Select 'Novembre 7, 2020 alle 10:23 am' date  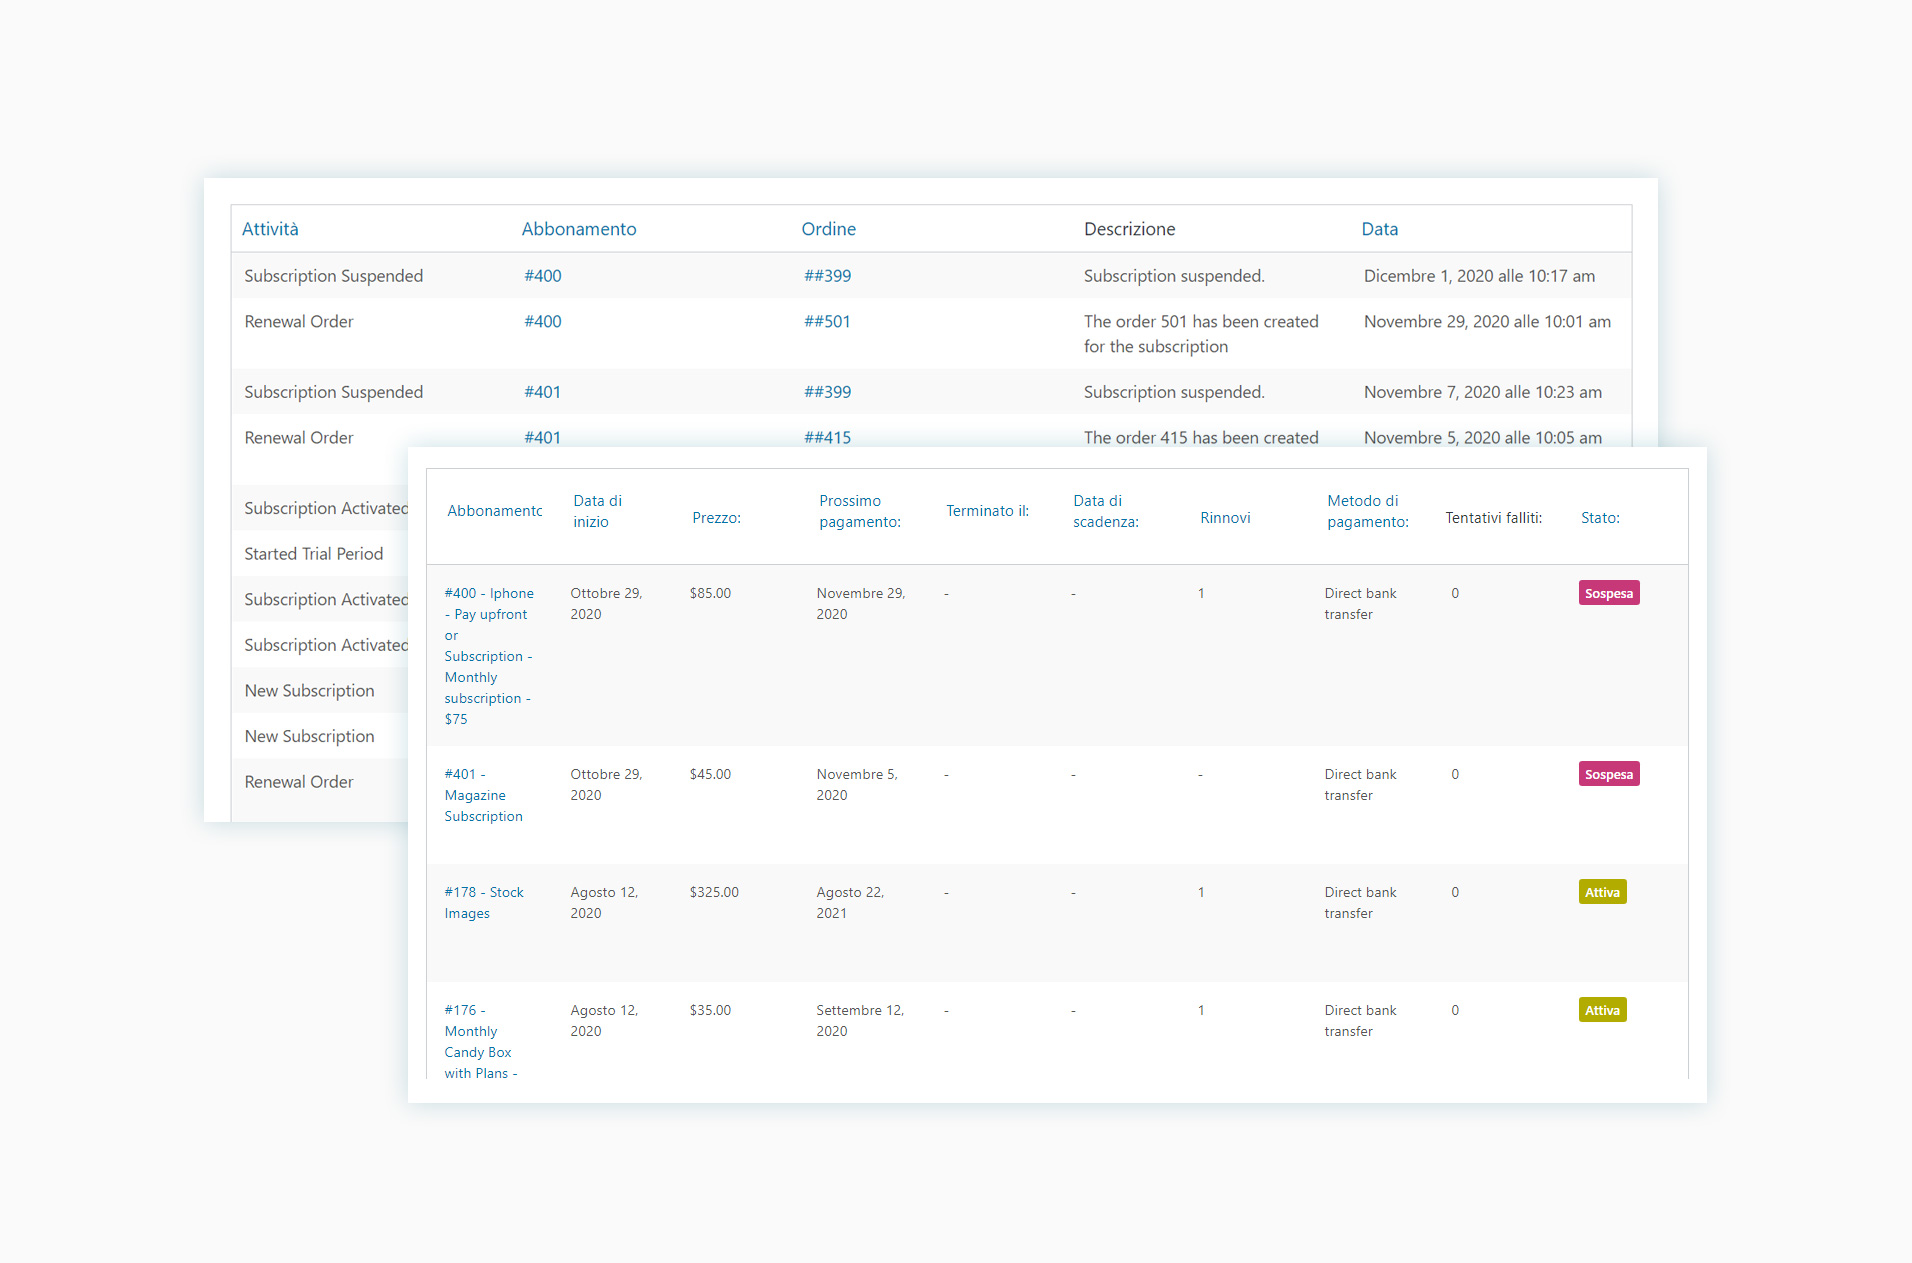(1483, 392)
